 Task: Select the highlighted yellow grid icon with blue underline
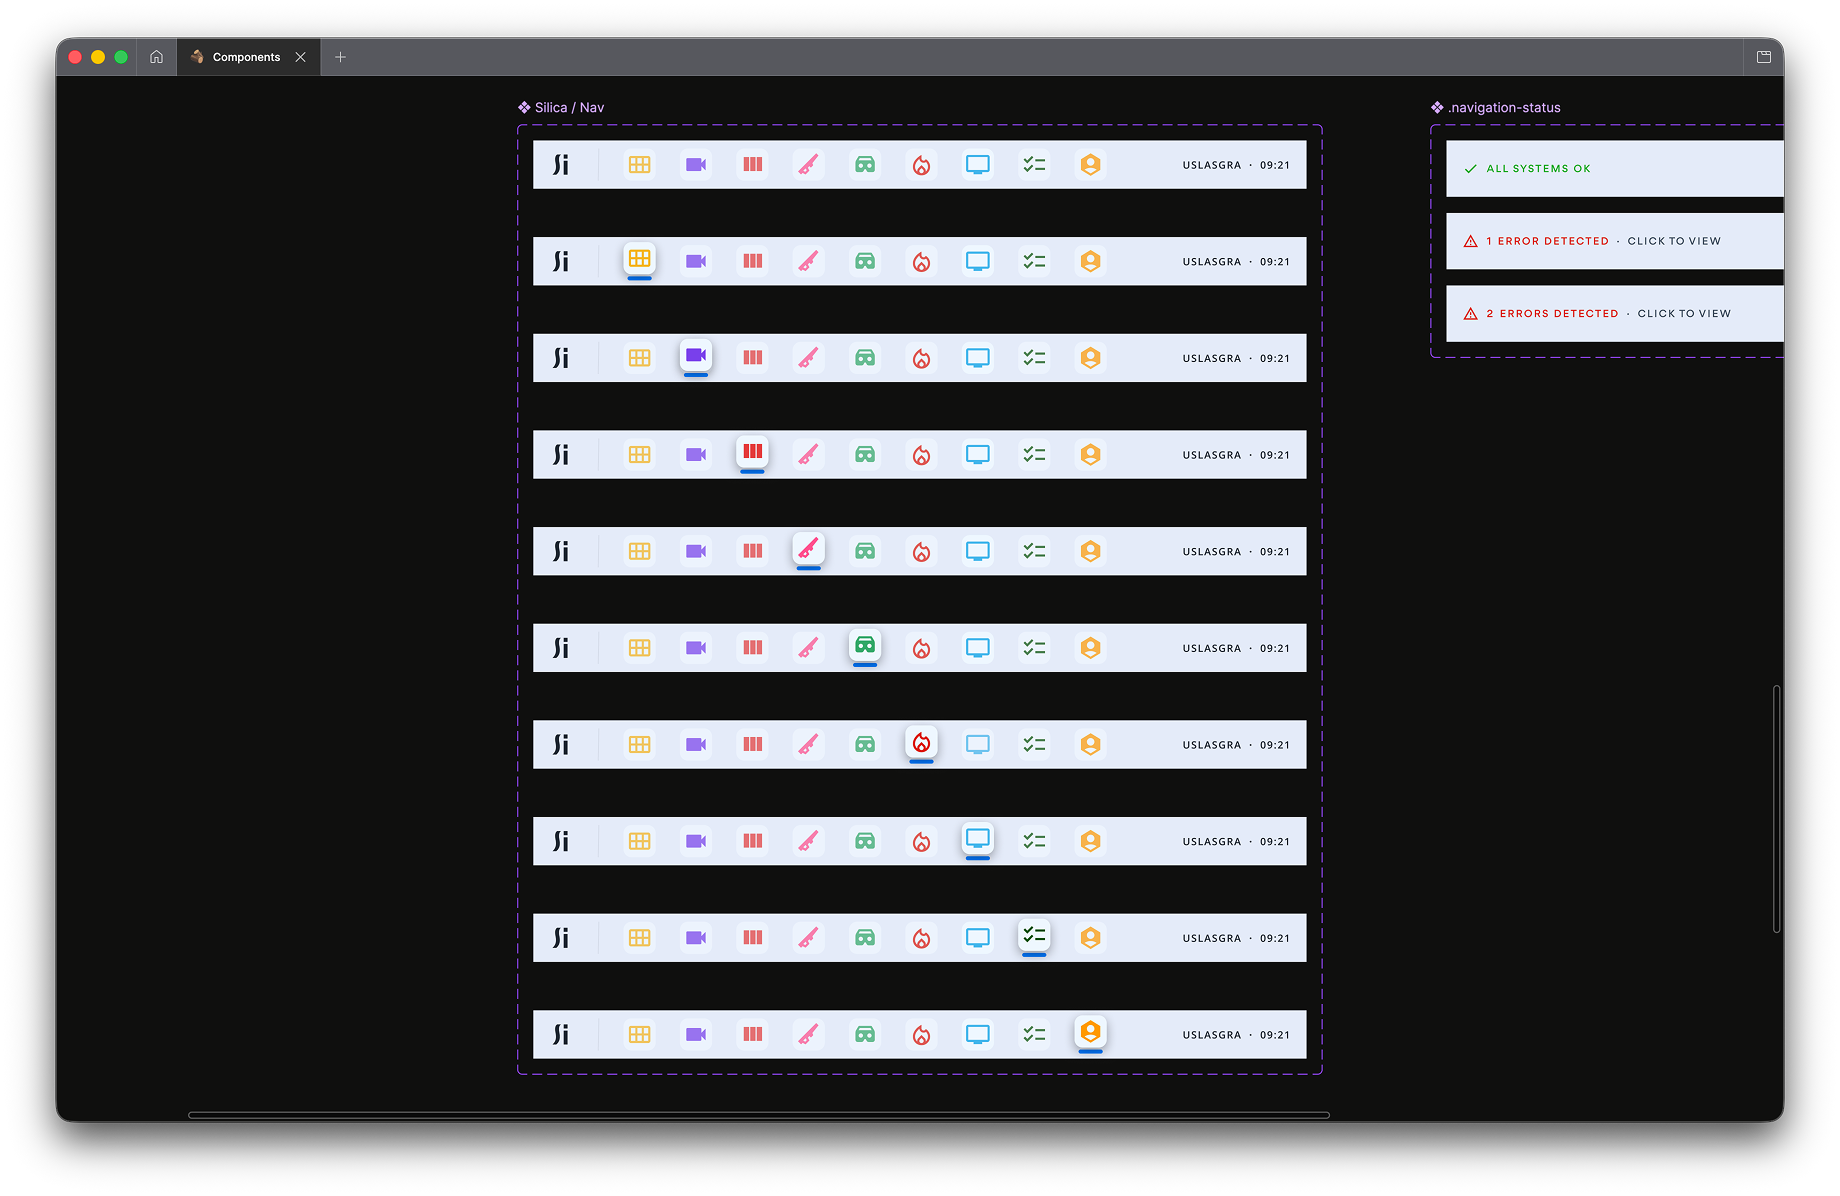(x=639, y=259)
